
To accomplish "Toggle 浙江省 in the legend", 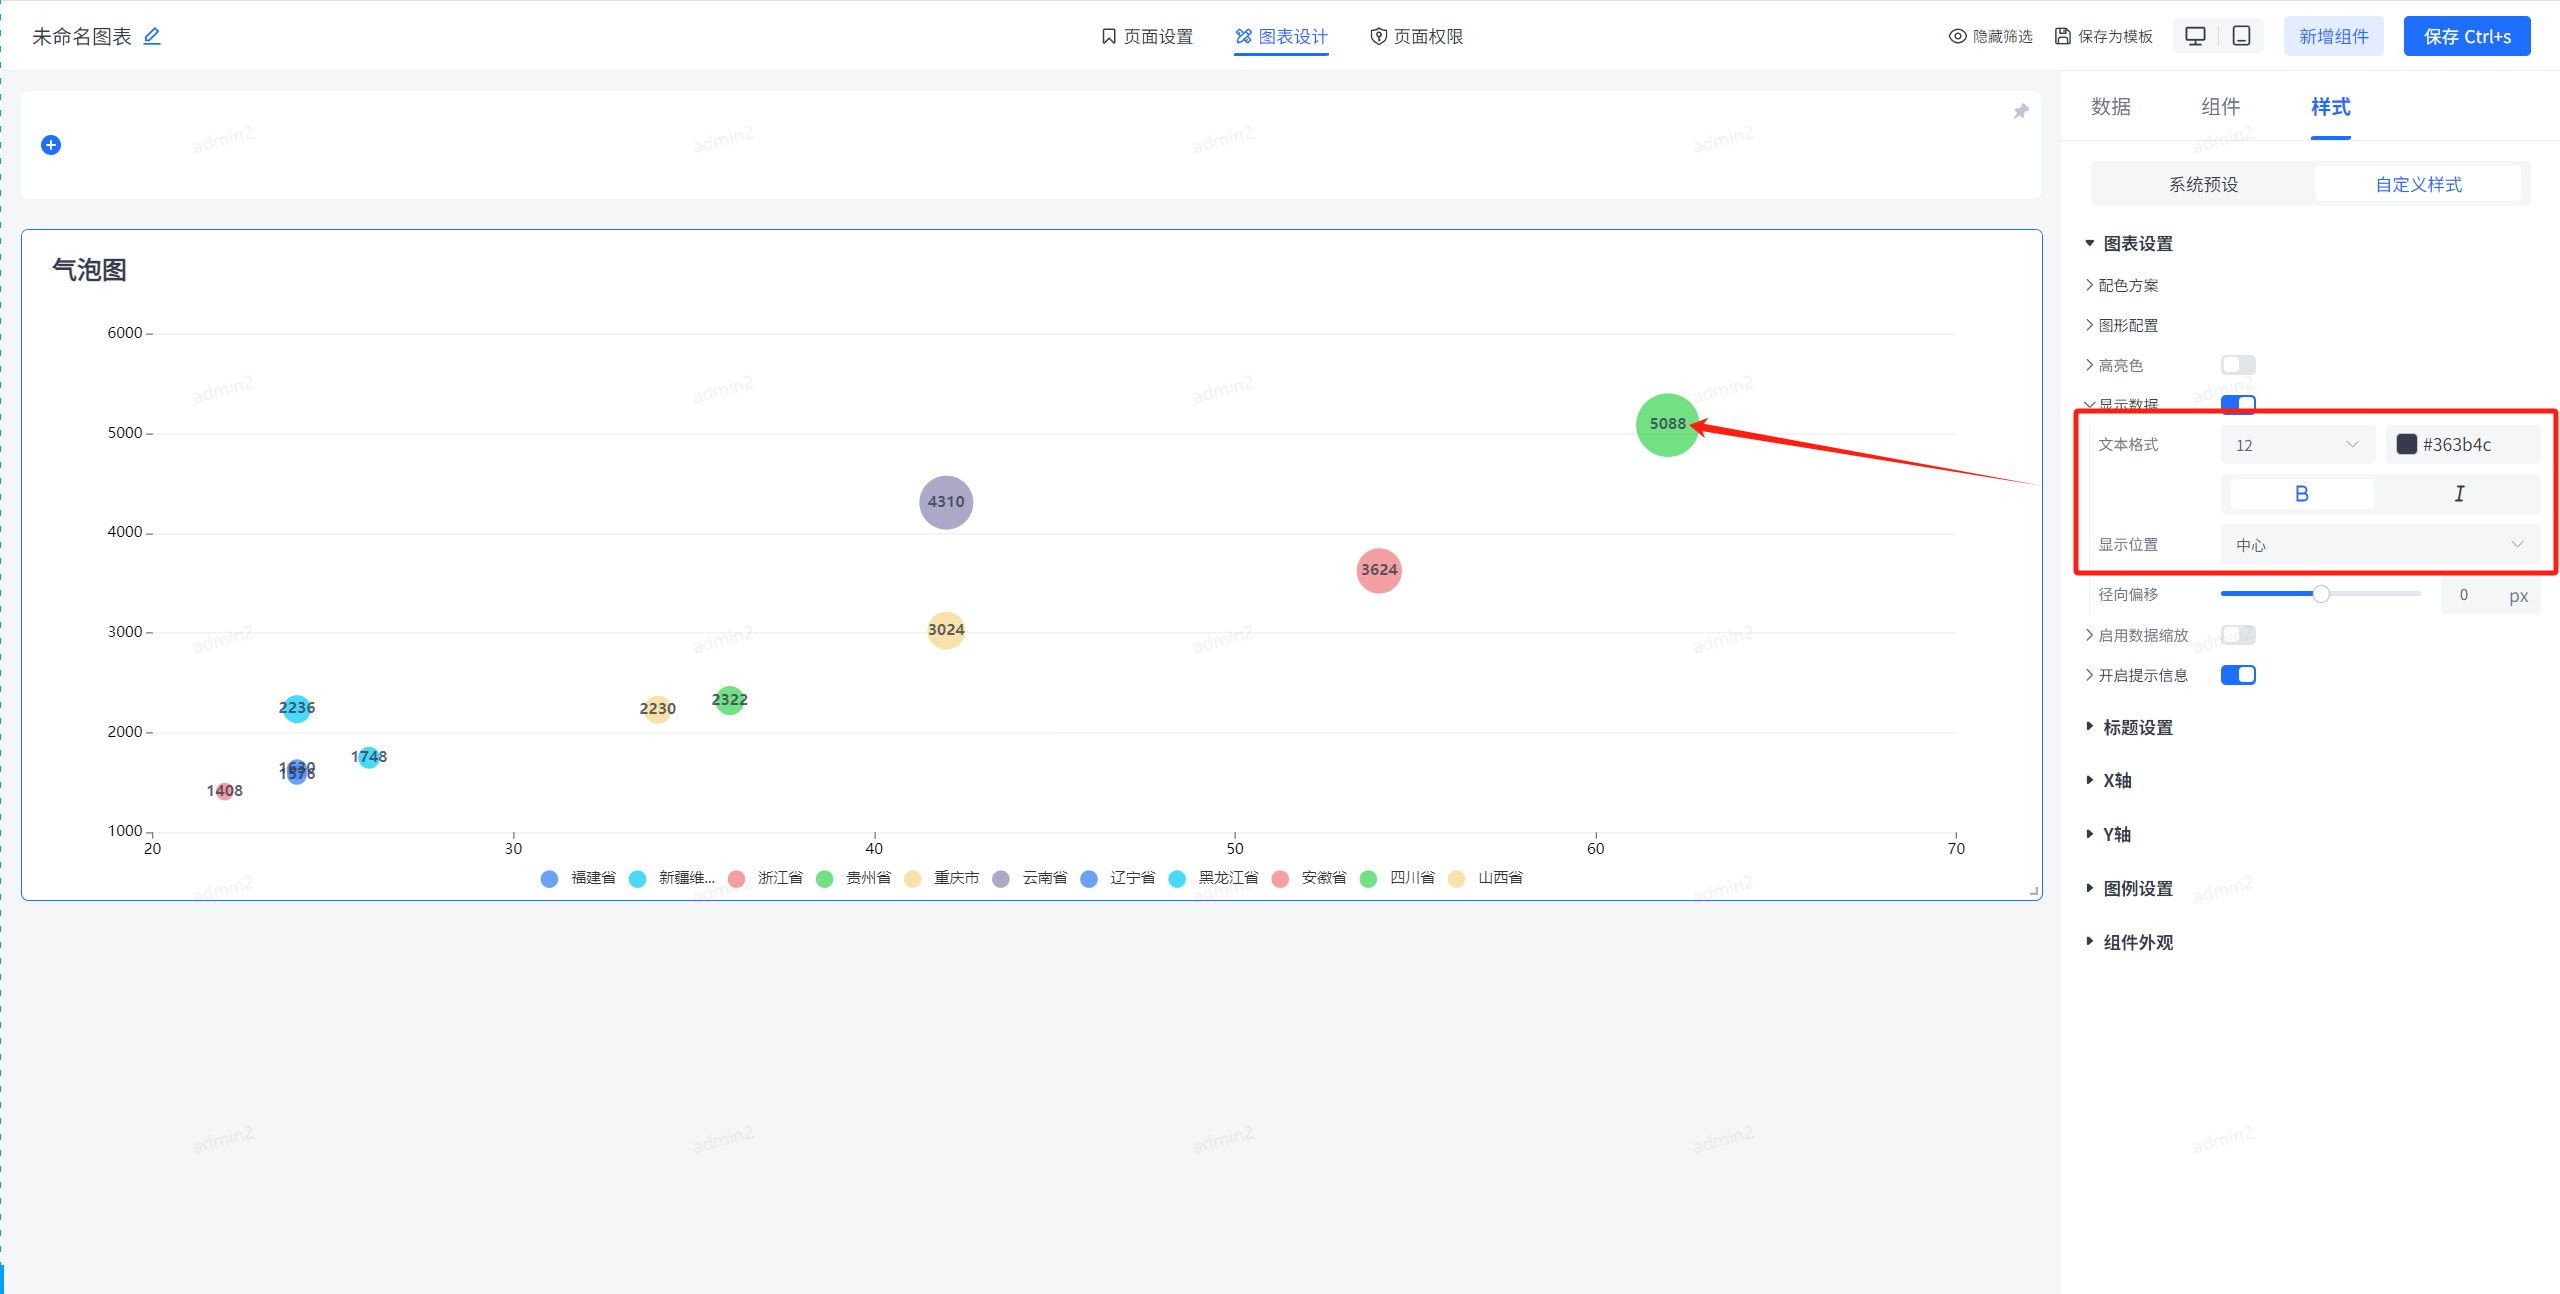I will [x=766, y=878].
